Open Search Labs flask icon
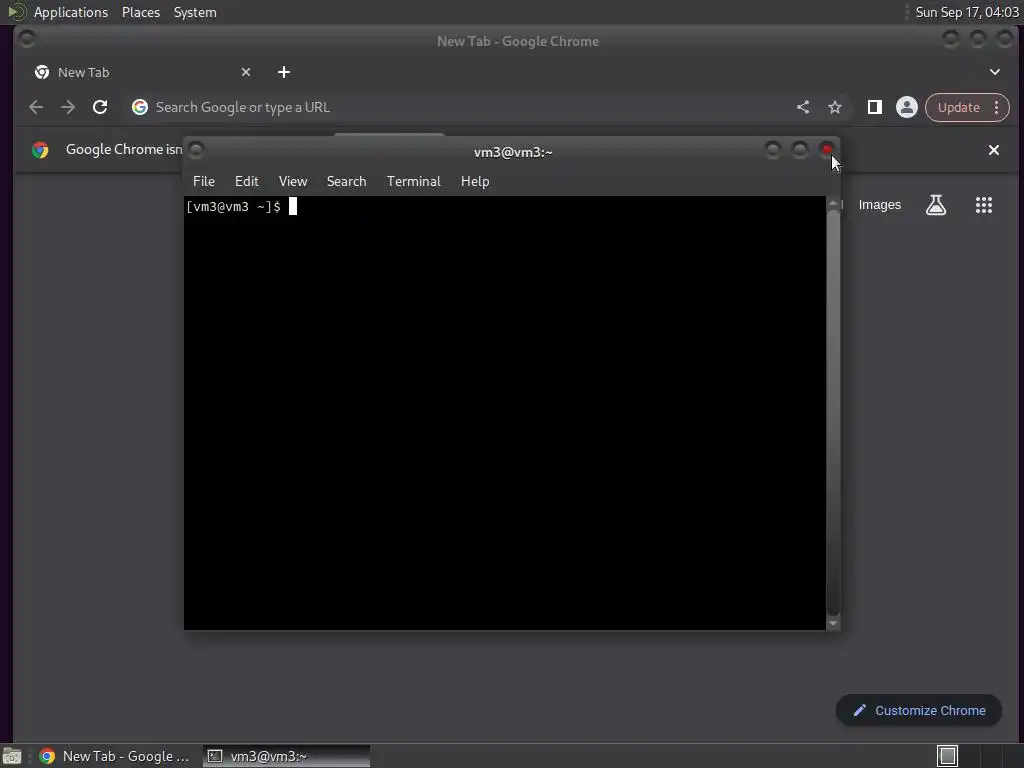This screenshot has width=1024, height=768. coord(936,205)
